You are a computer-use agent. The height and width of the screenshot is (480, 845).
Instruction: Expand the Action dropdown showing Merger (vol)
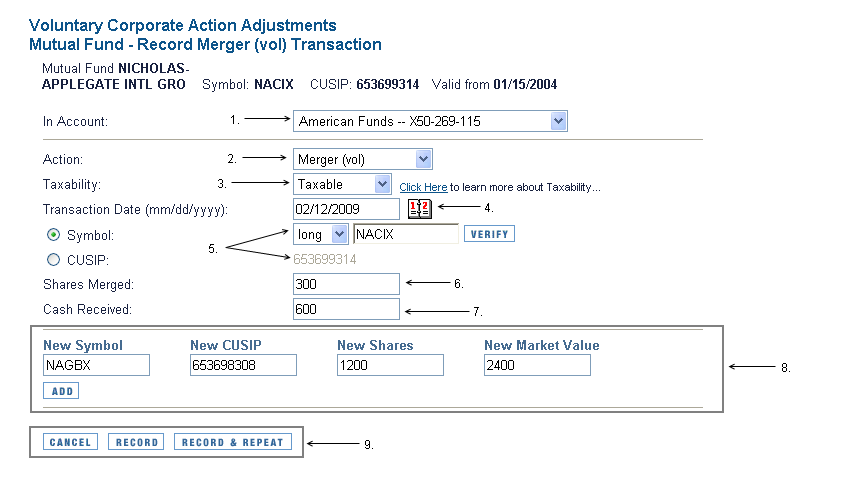(x=363, y=159)
